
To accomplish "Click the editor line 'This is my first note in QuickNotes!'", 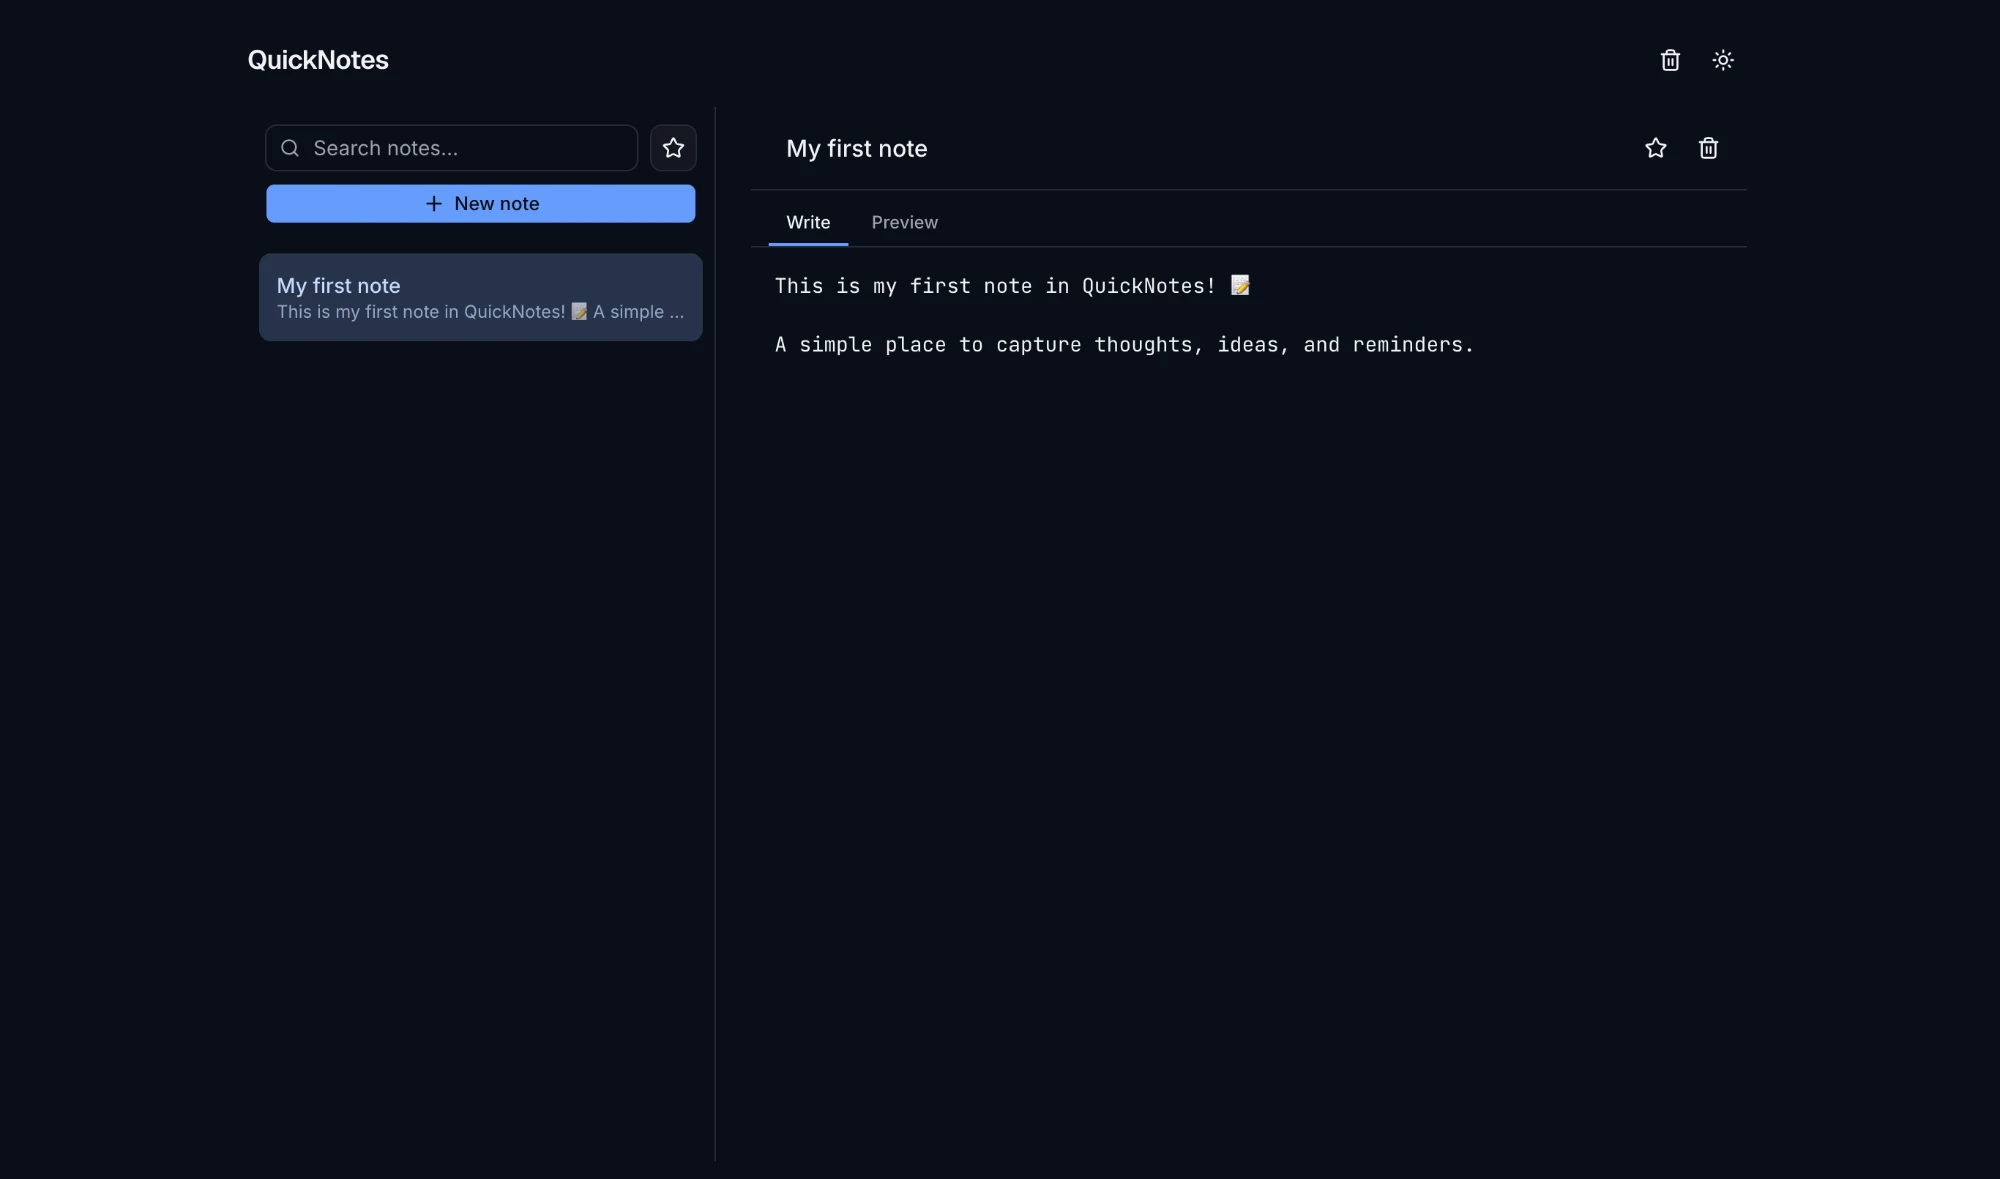I will coord(1012,286).
